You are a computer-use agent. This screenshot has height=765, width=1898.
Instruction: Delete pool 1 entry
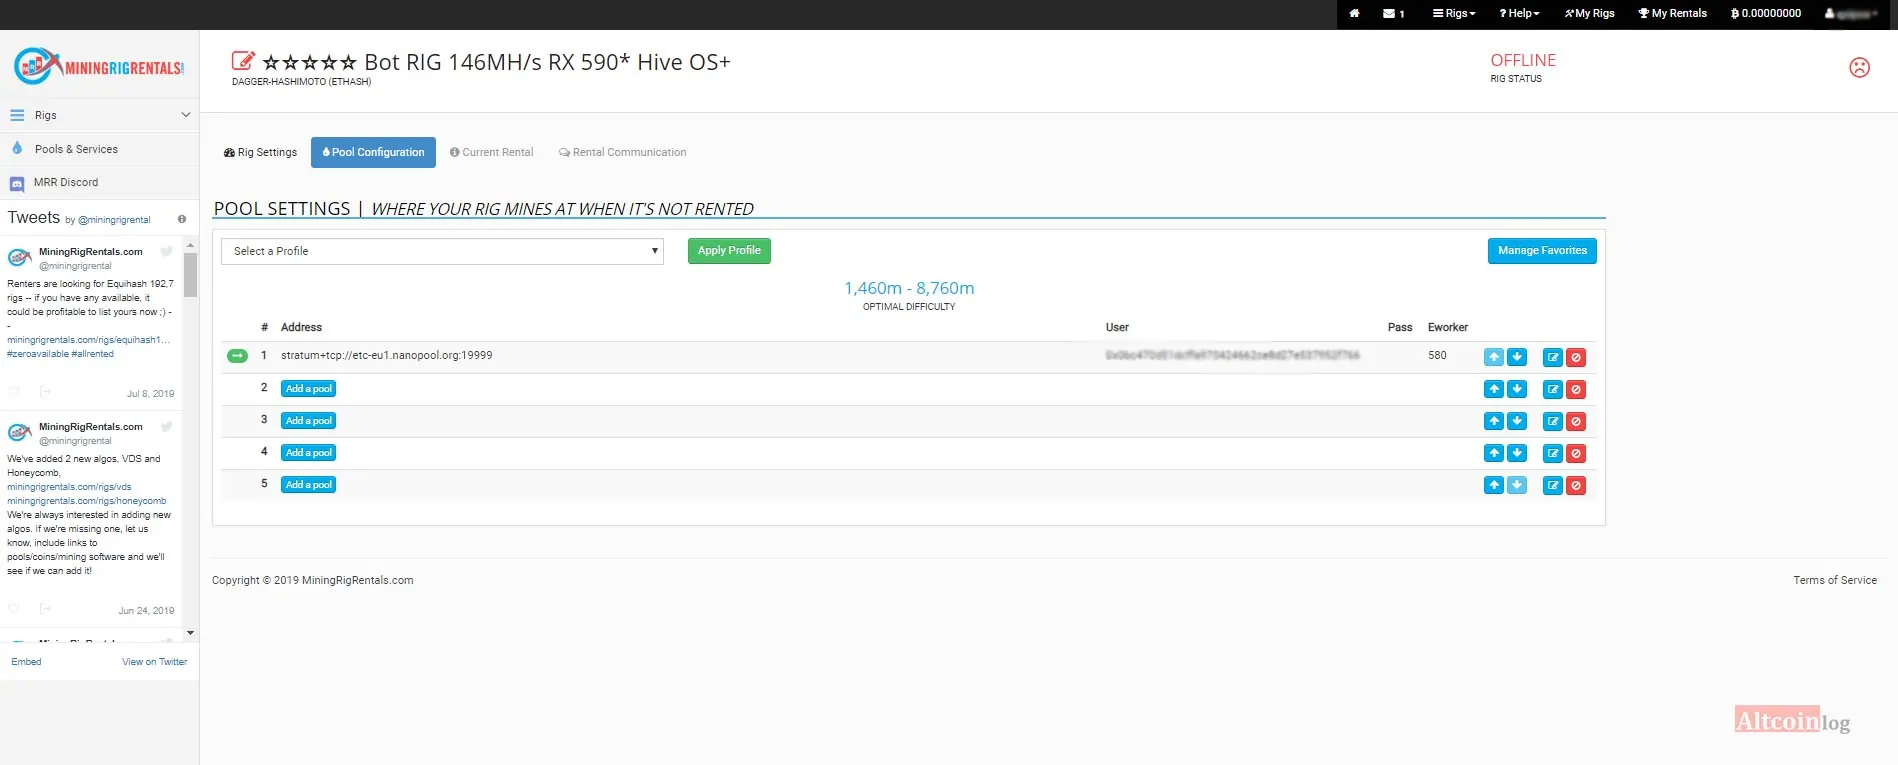tap(1576, 357)
